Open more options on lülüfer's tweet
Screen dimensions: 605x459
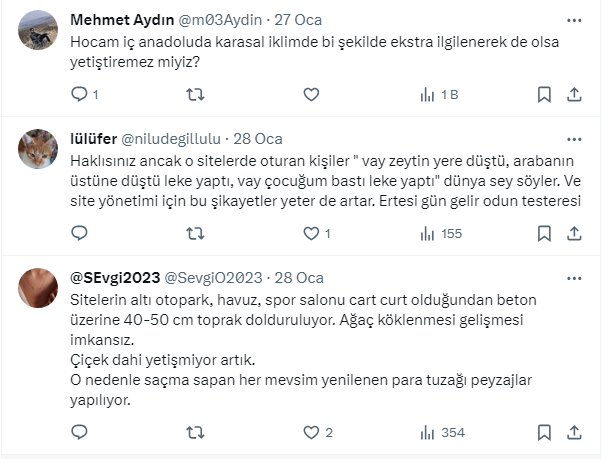[x=574, y=138]
